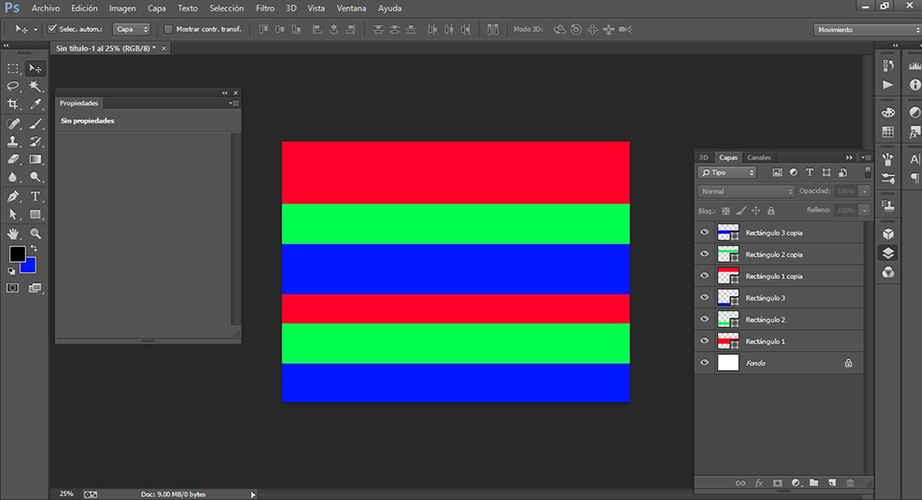Select the Magic Wand tool

(35, 86)
